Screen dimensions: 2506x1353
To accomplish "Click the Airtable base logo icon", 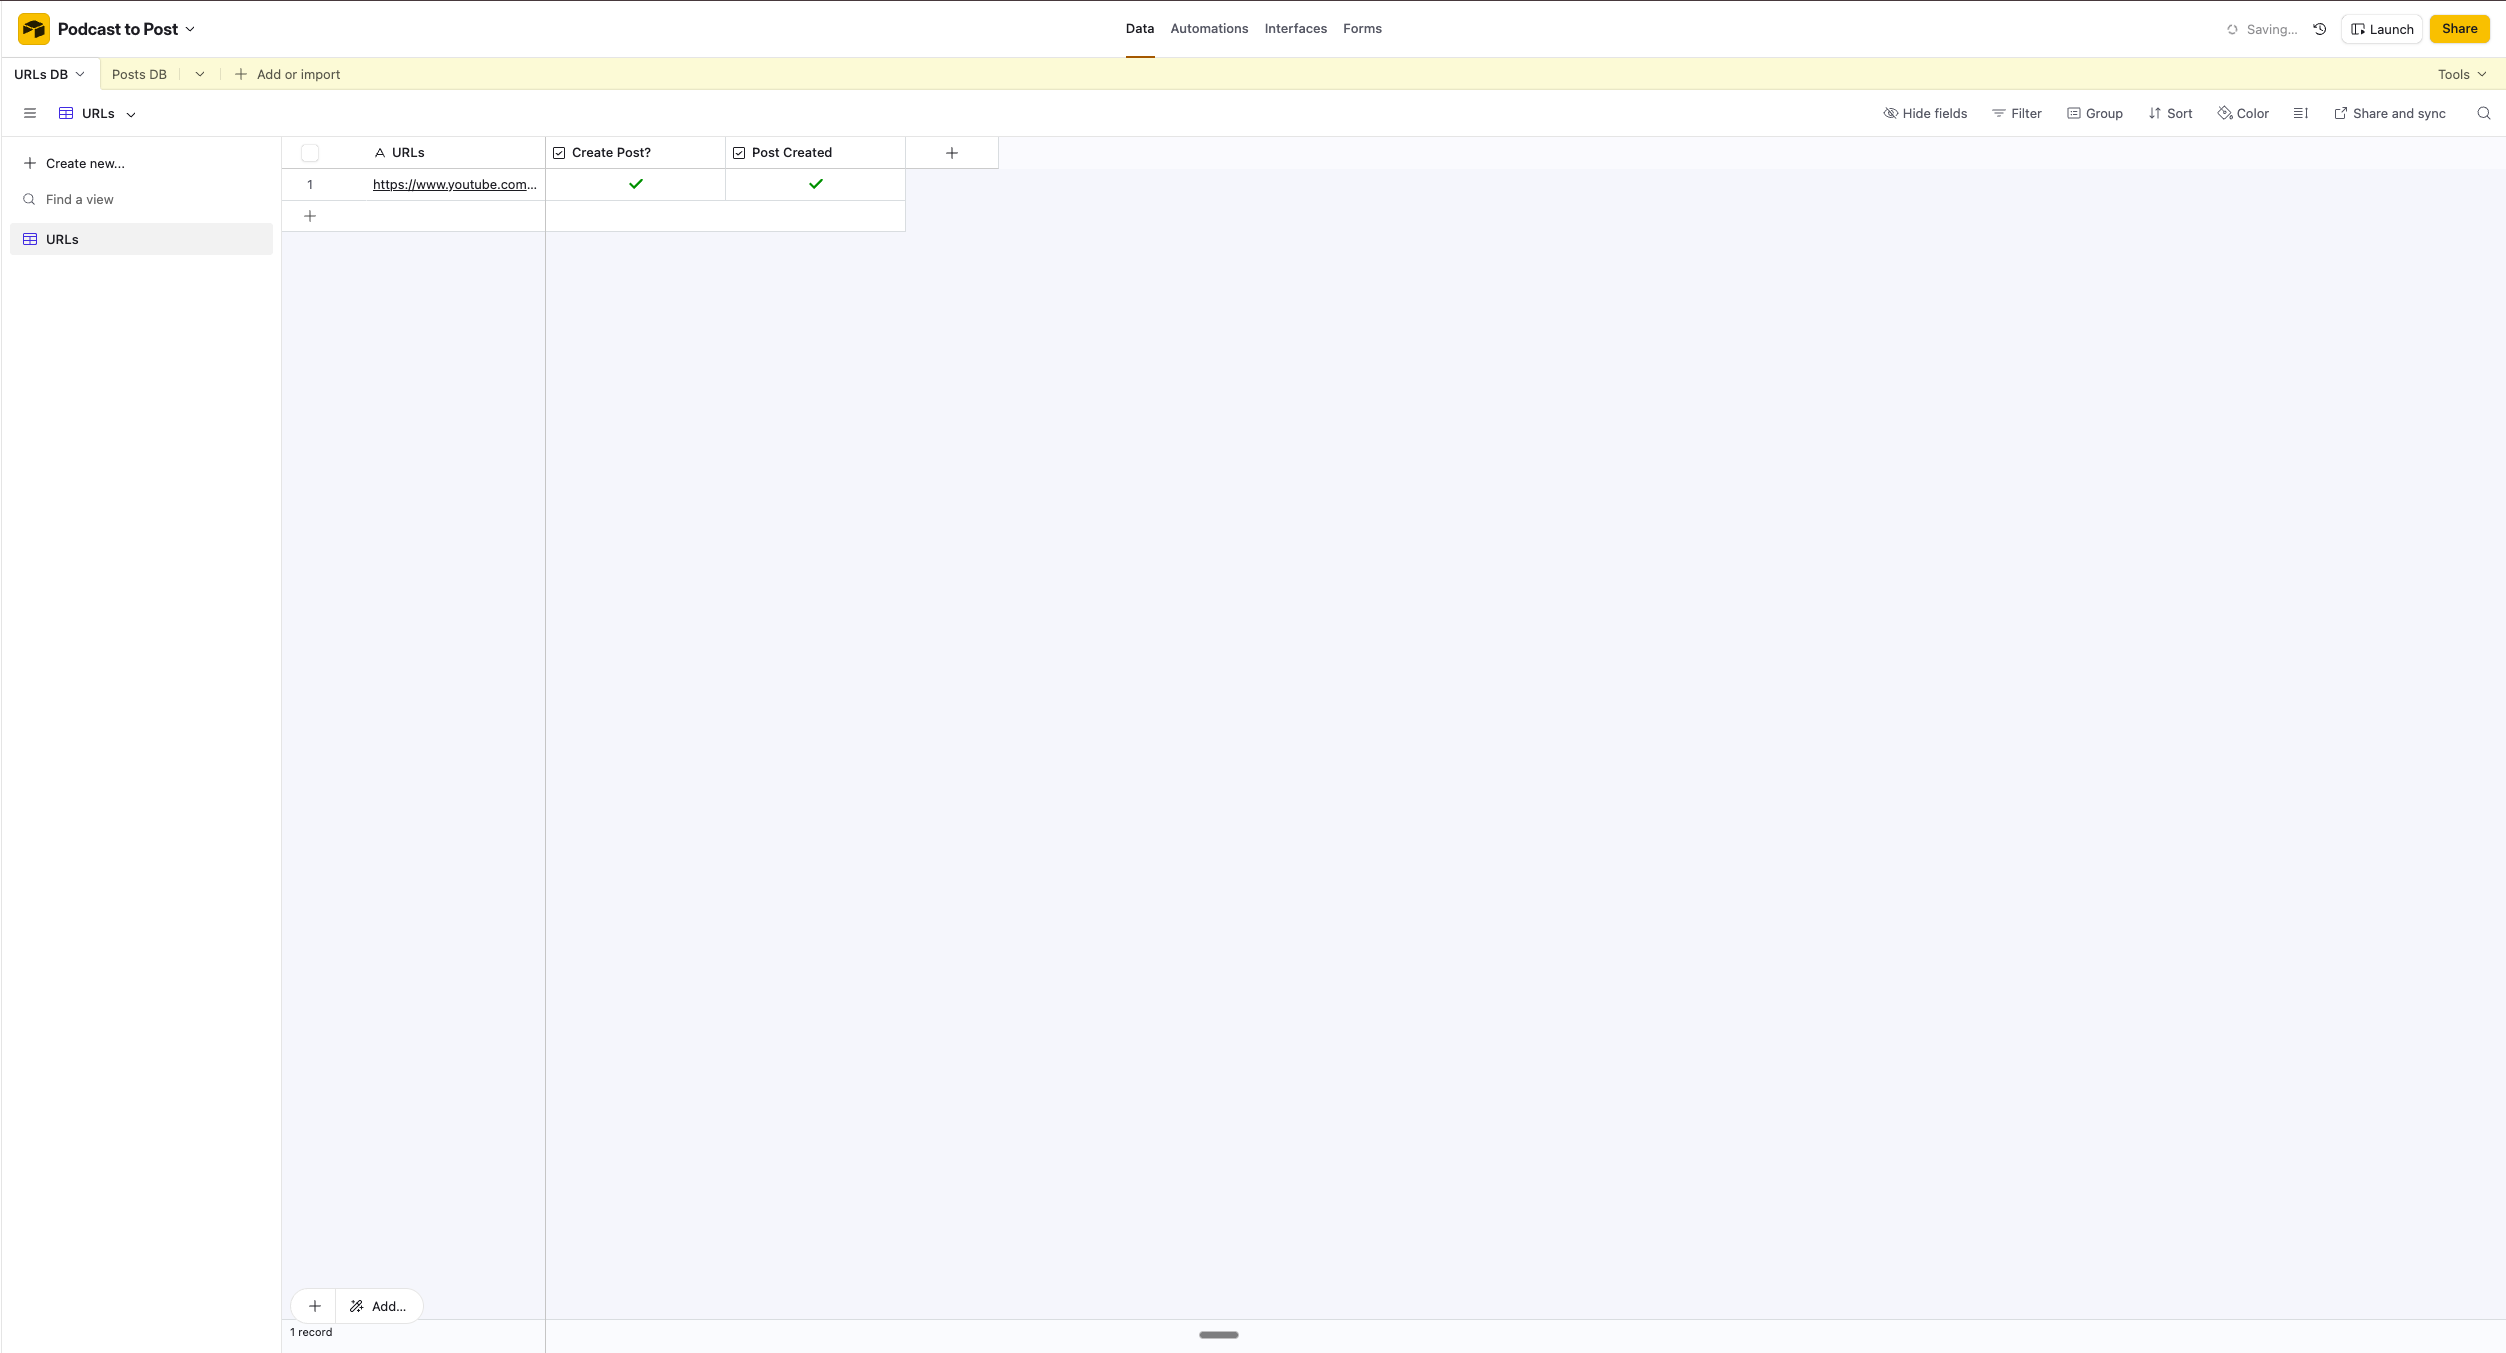I will coord(34,29).
